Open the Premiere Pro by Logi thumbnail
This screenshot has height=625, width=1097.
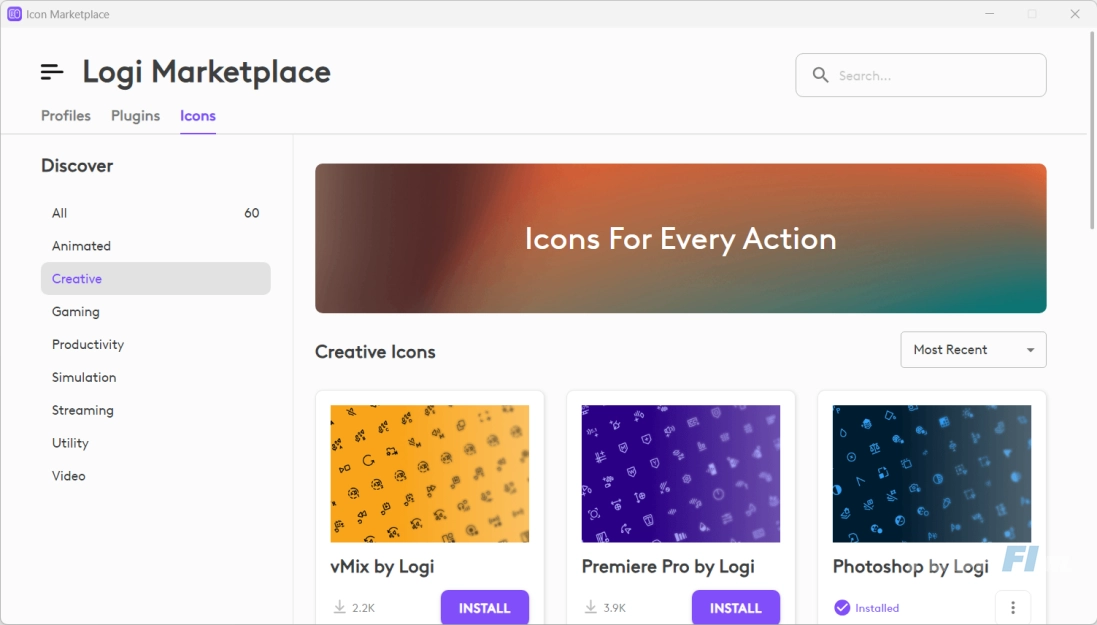(x=681, y=473)
